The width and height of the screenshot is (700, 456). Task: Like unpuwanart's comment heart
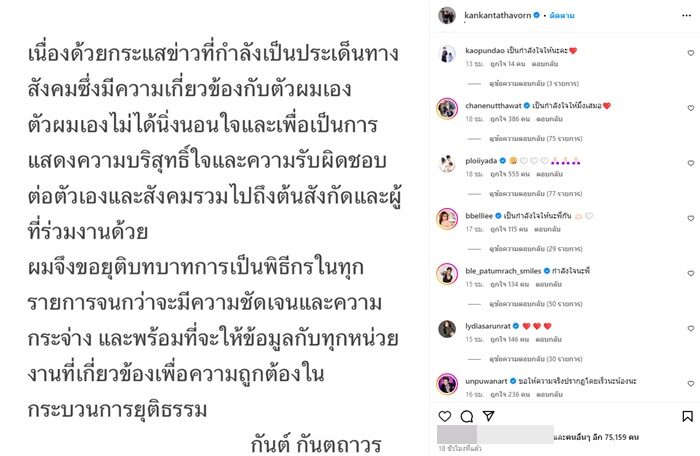(691, 384)
